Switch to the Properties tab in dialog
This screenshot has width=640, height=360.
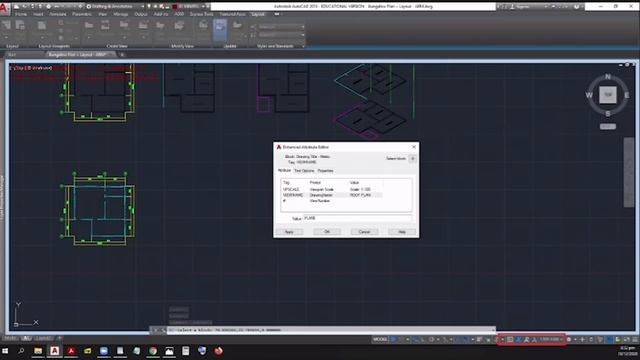tap(325, 171)
